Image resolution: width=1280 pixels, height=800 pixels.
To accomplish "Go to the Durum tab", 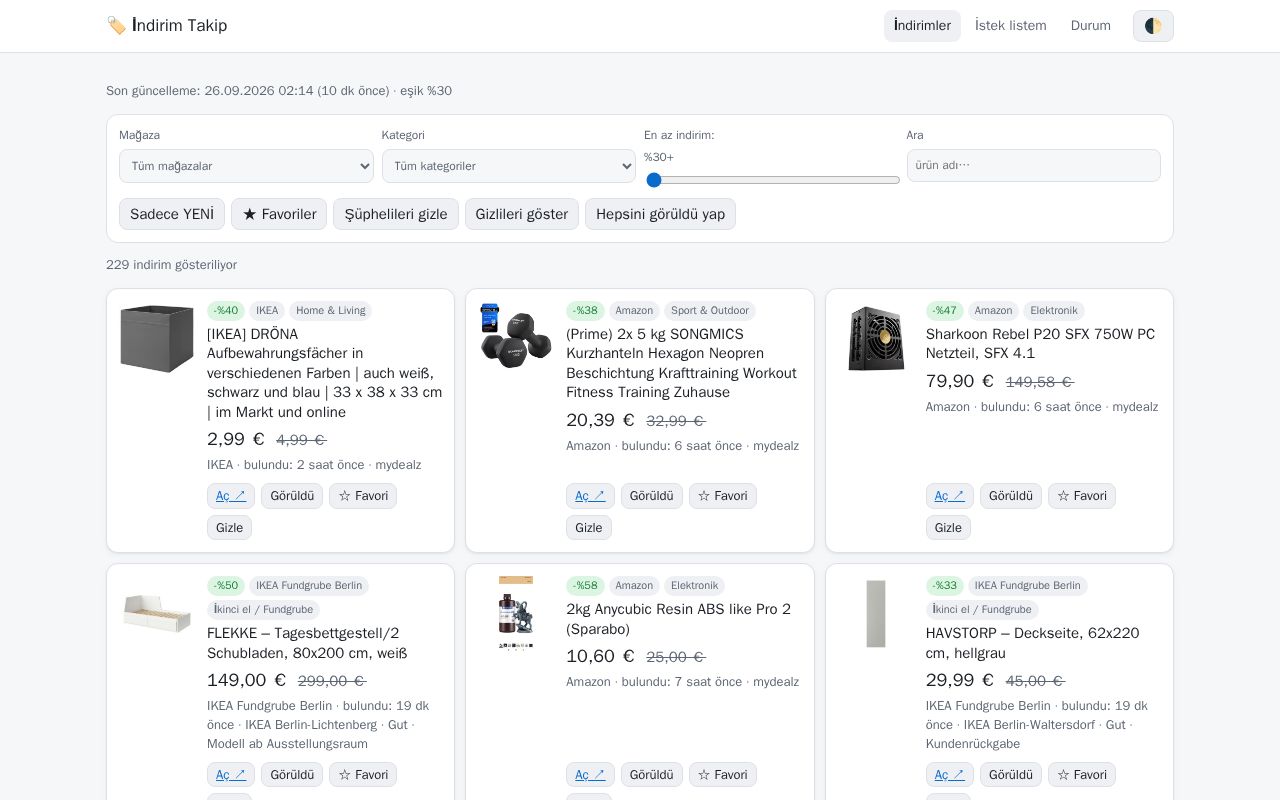I will point(1090,26).
